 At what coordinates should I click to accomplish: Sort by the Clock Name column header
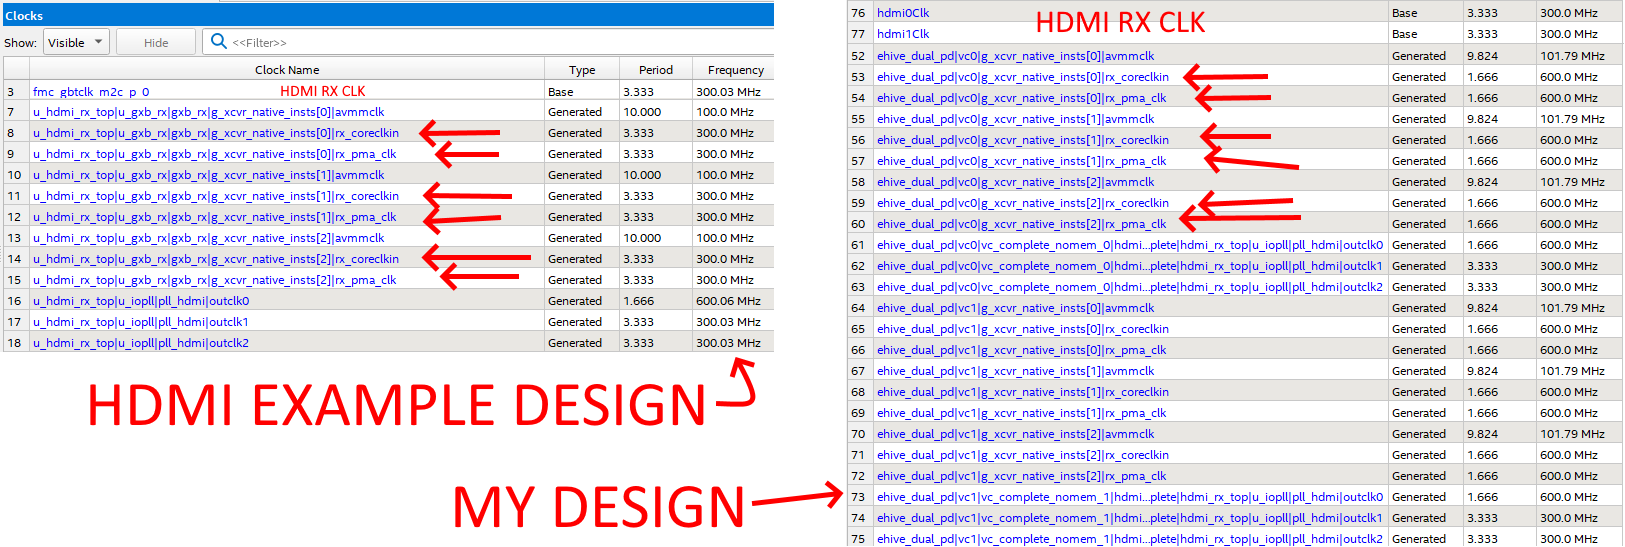[287, 70]
